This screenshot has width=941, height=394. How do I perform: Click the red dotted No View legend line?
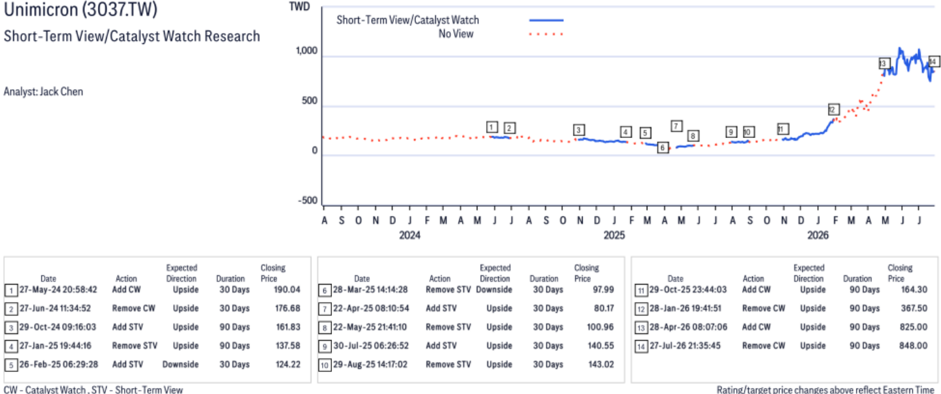tap(546, 34)
